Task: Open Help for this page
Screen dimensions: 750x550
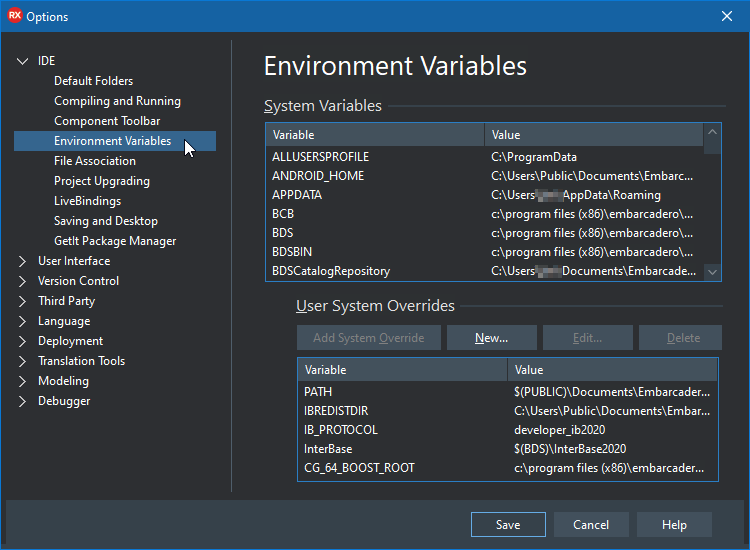Action: coord(674,525)
